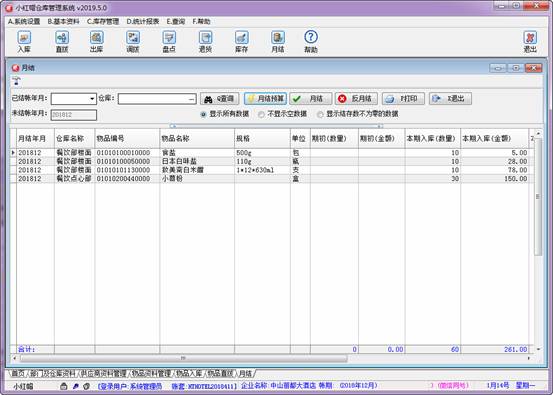Select the 显示结存数不为零的数据 radio option
This screenshot has height=395, width=553.
click(x=320, y=114)
